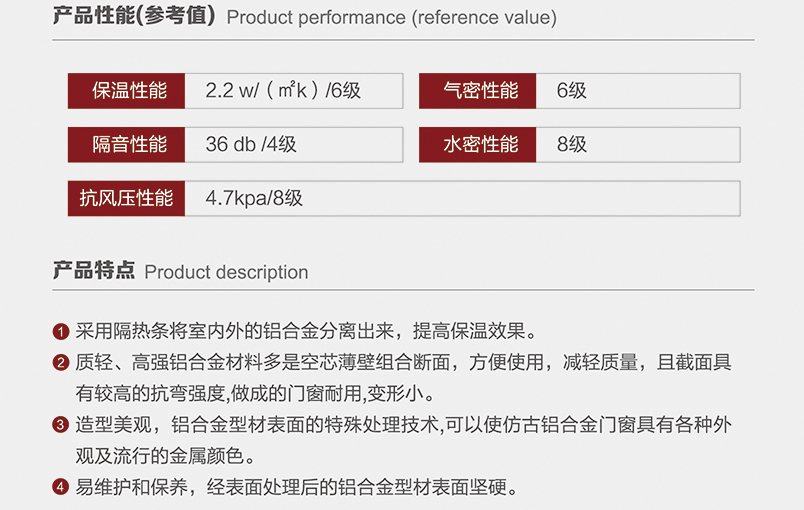Click the 气密性能 6级 value box
Image resolution: width=804 pixels, height=510 pixels.
pos(638,91)
